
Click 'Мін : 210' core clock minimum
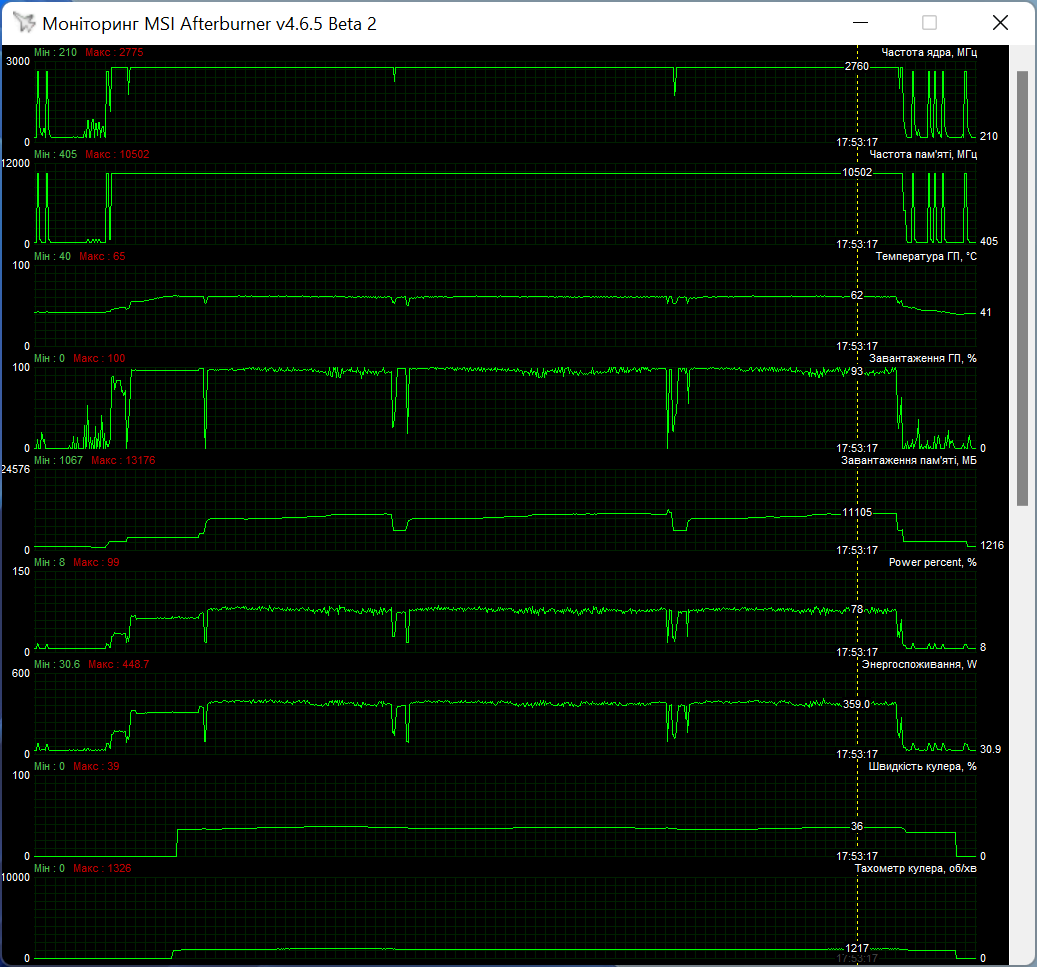click(56, 52)
